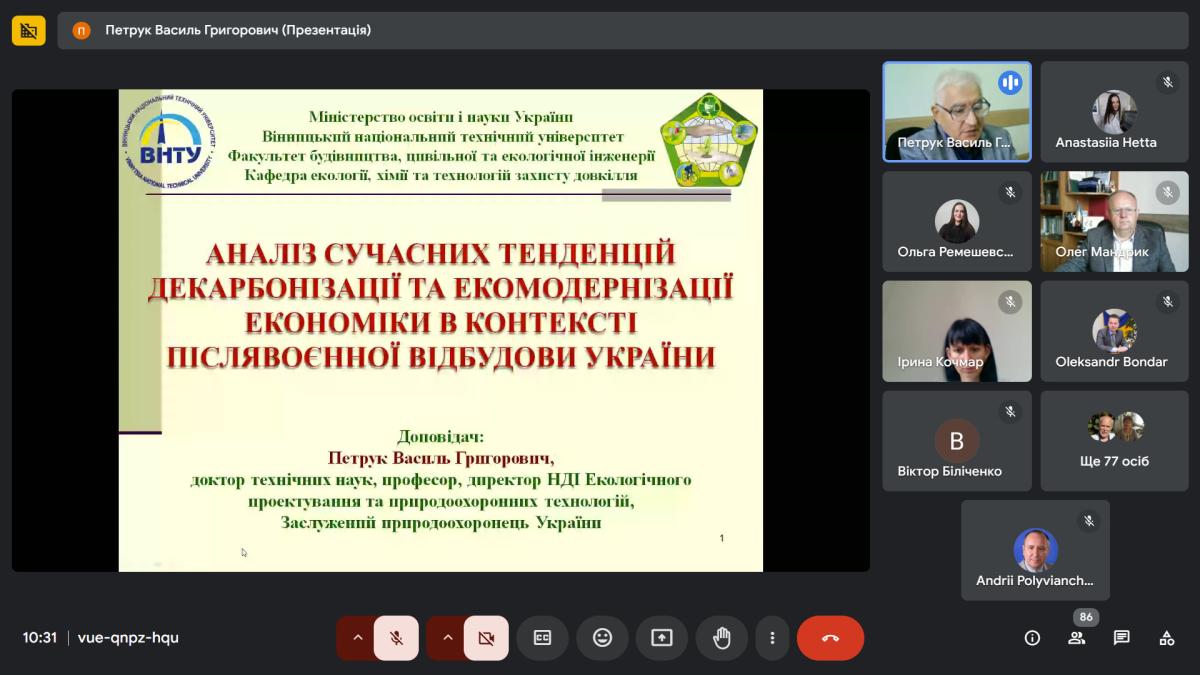
Task: Select Олег Мандрик's video tile
Action: coord(1115,222)
